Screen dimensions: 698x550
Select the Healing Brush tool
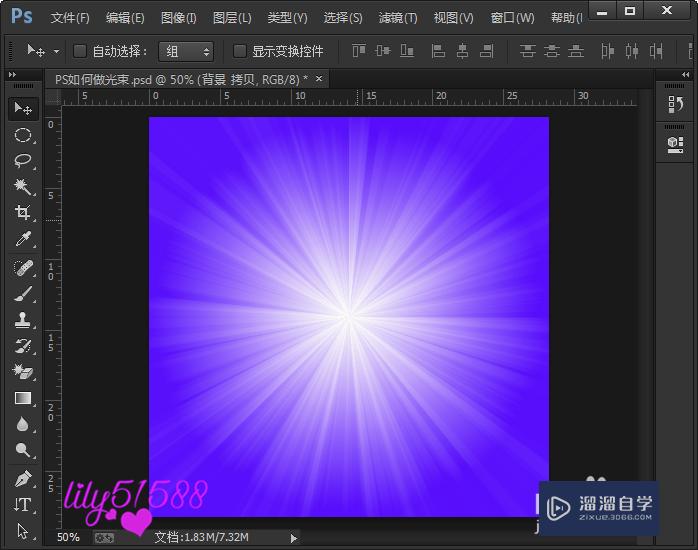click(23, 268)
